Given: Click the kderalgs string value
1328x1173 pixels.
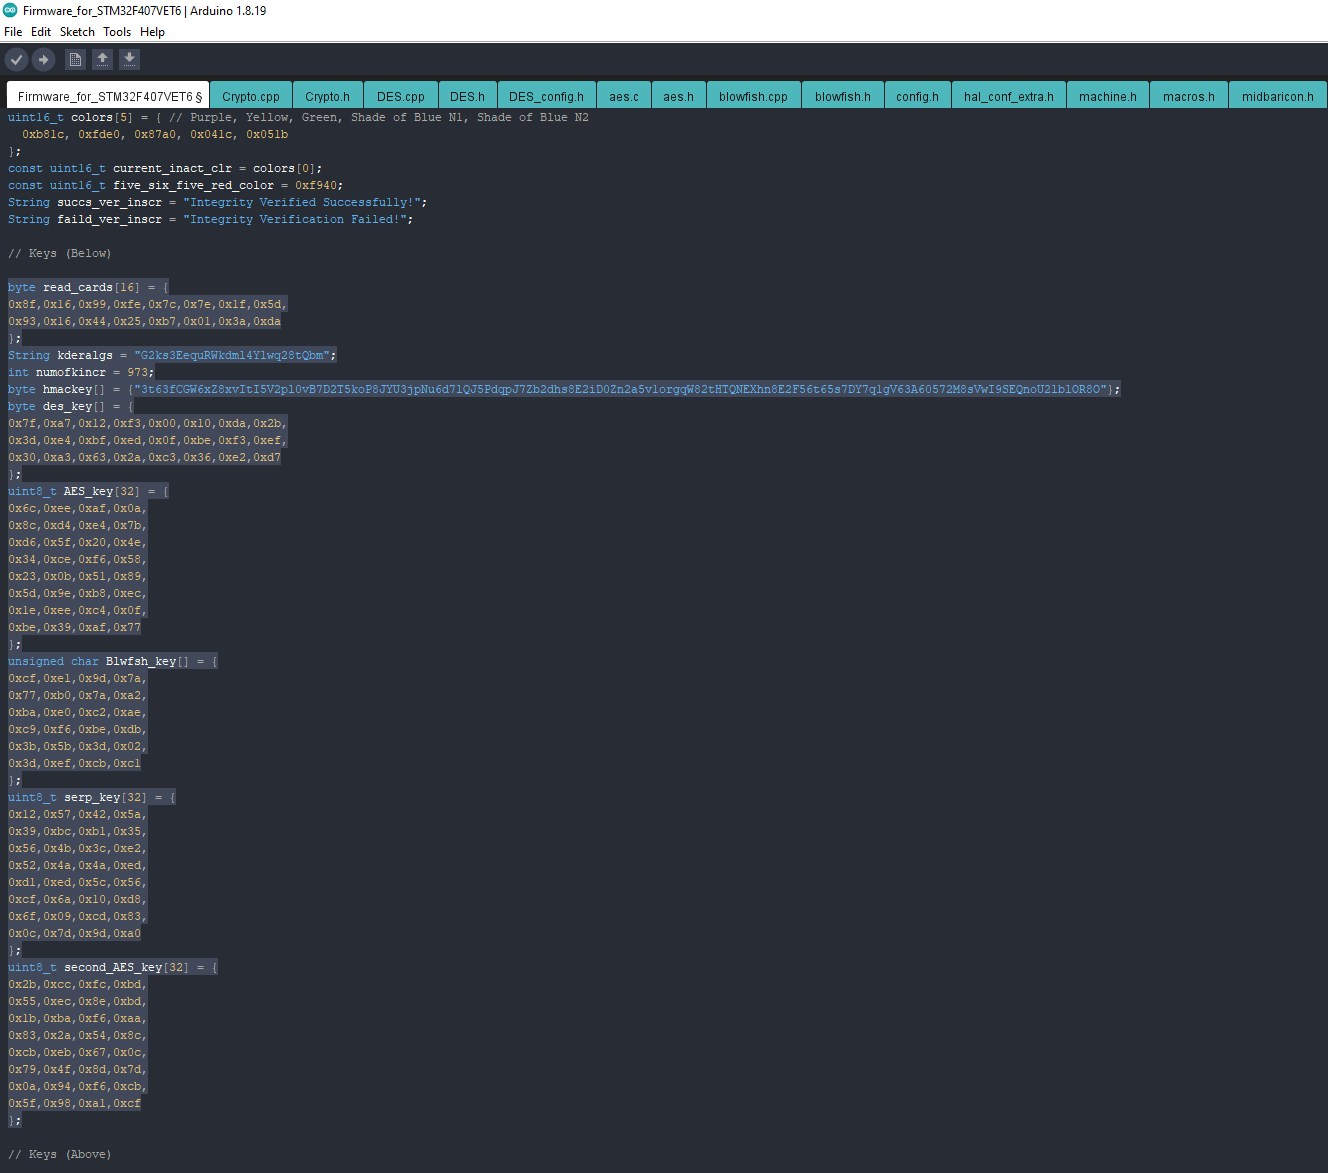Looking at the screenshot, I should click(x=232, y=355).
